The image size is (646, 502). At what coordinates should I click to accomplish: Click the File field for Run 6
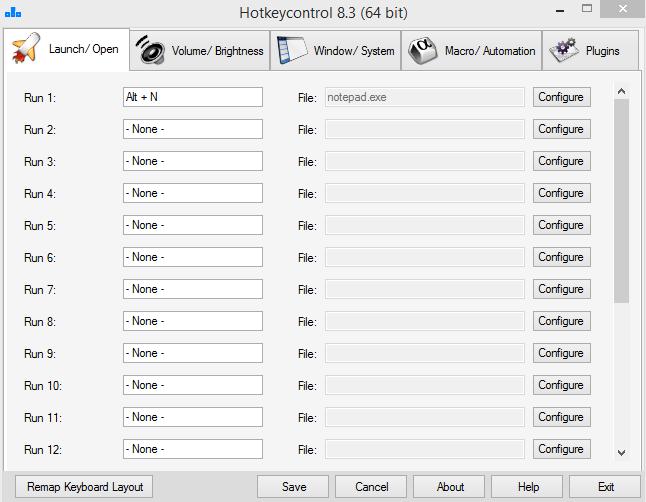424,257
